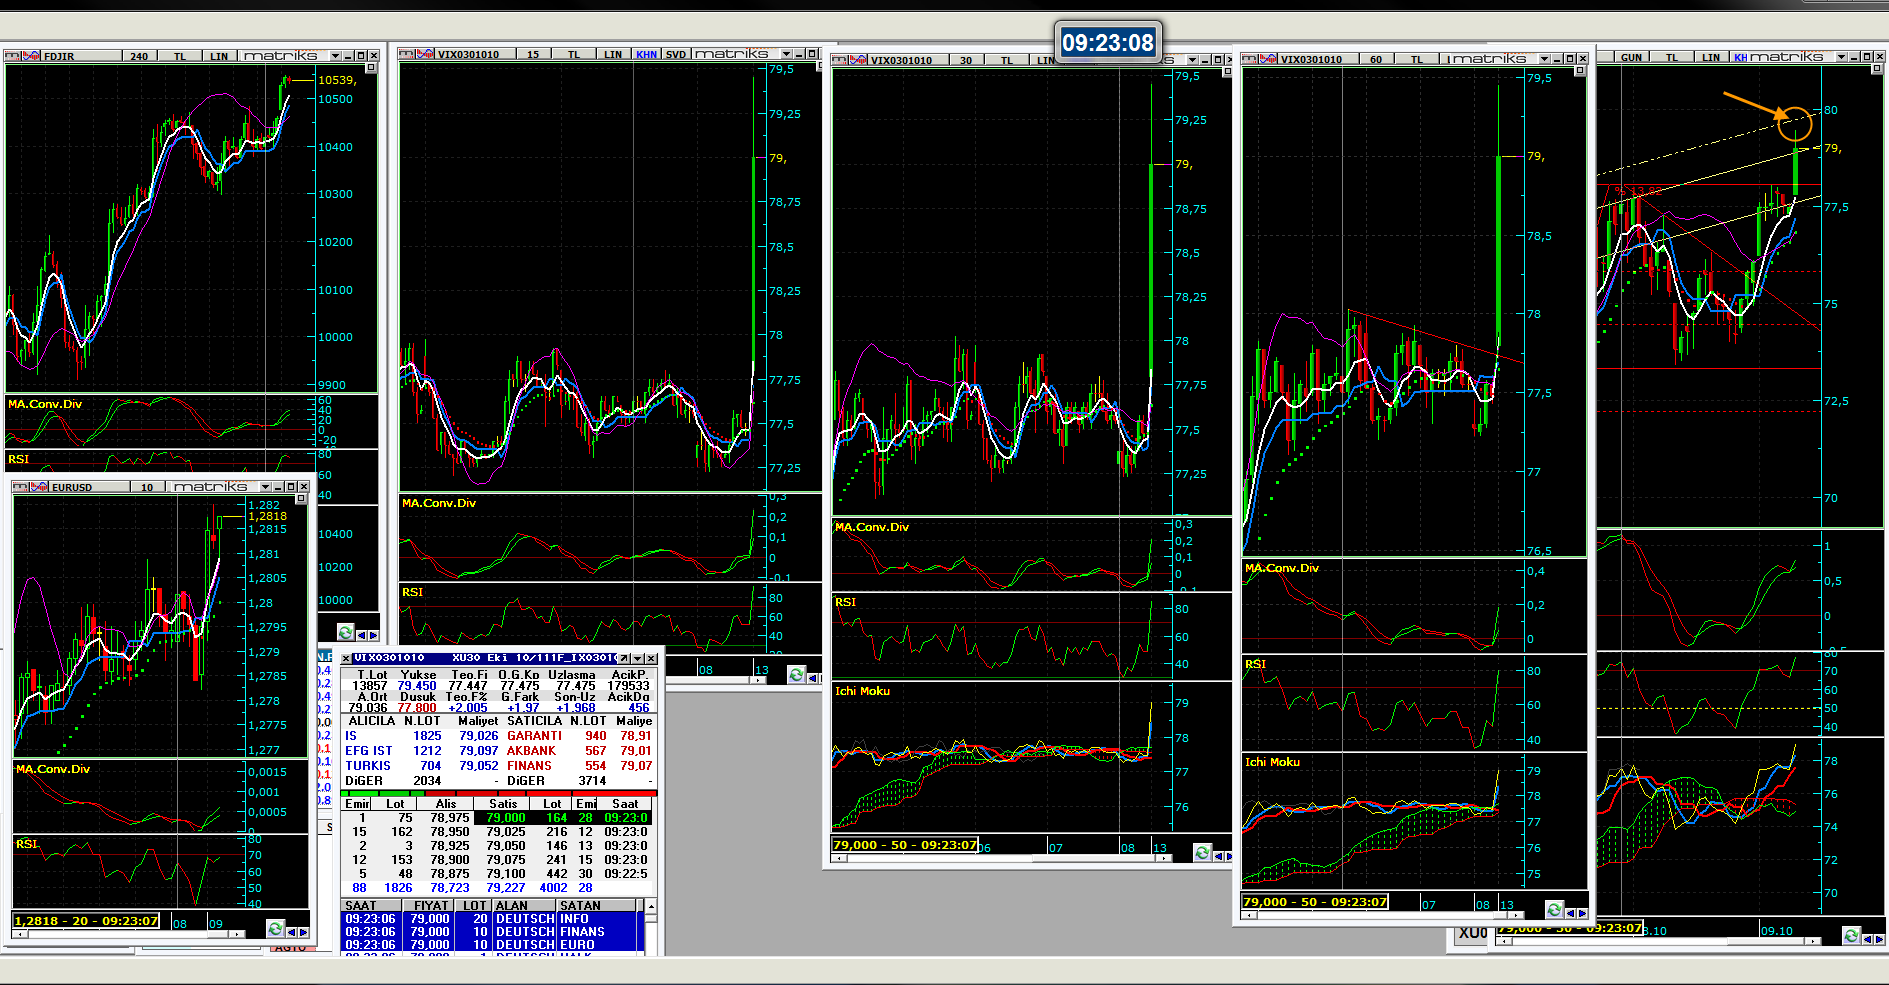Open the dropdown arrow in the FDJIR title bar
The image size is (1889, 985).
click(x=335, y=56)
